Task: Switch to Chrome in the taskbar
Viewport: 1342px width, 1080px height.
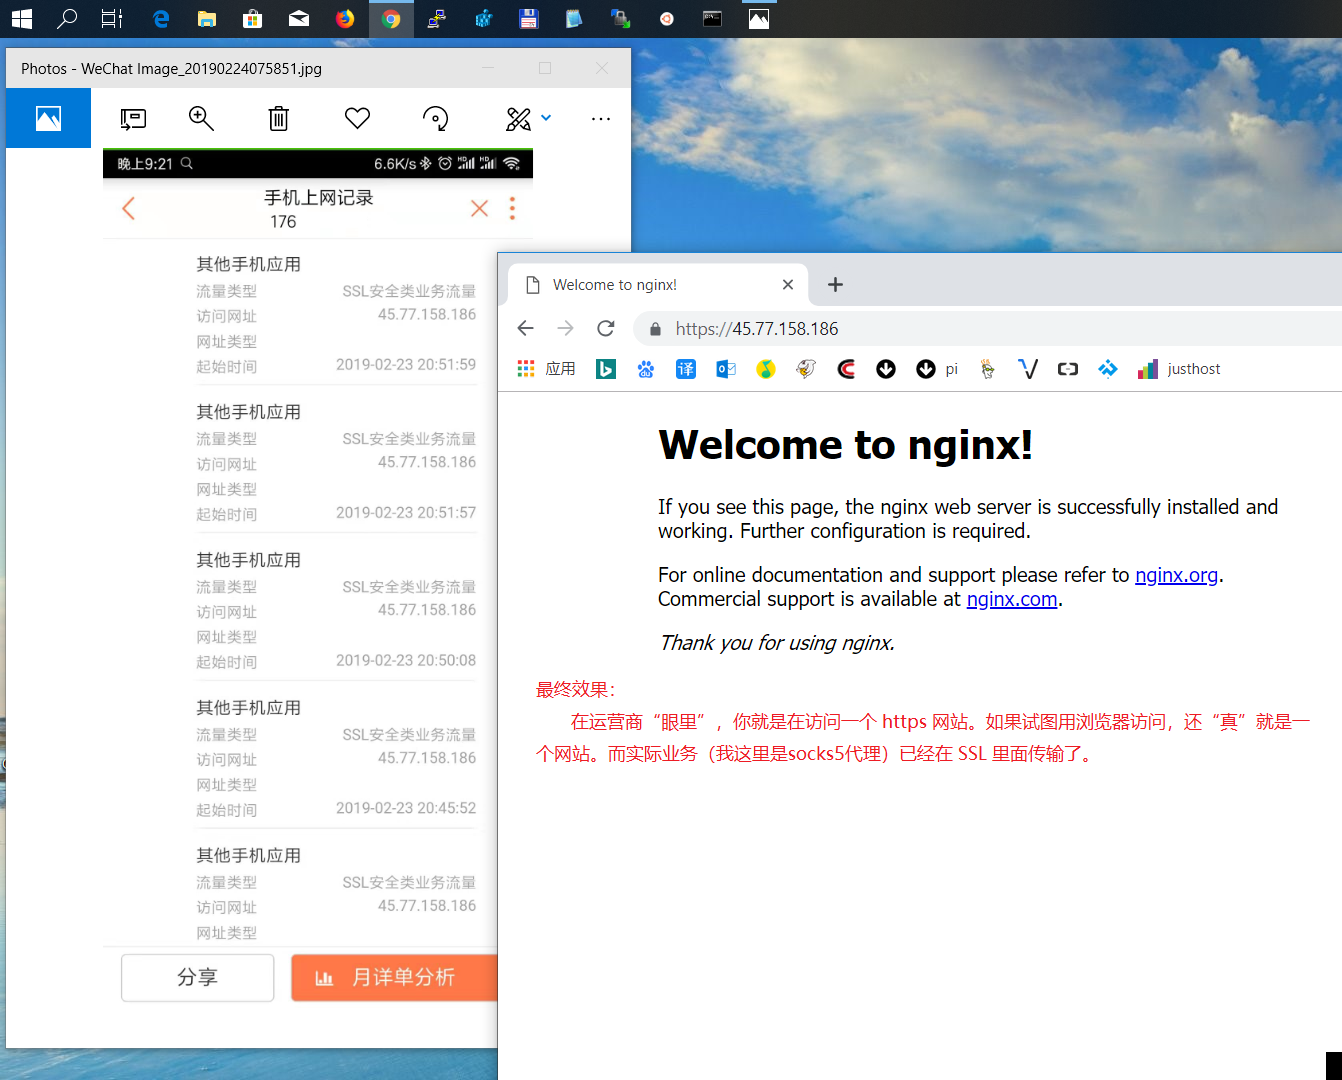Action: point(391,18)
